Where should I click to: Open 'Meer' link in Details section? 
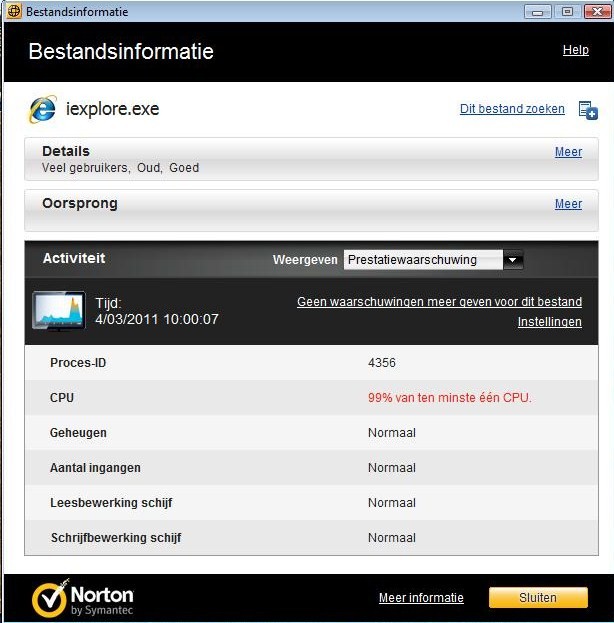pyautogui.click(x=568, y=152)
